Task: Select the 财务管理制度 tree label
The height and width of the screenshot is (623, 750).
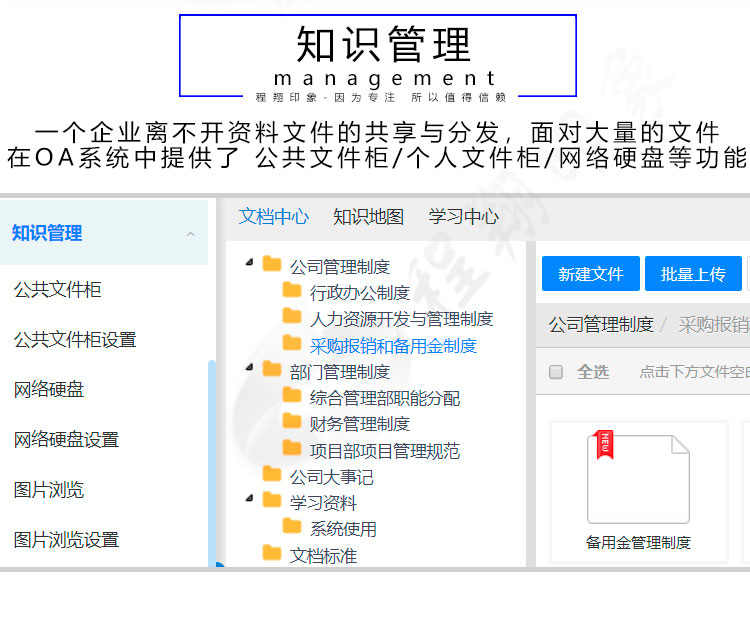Action: [x=360, y=424]
